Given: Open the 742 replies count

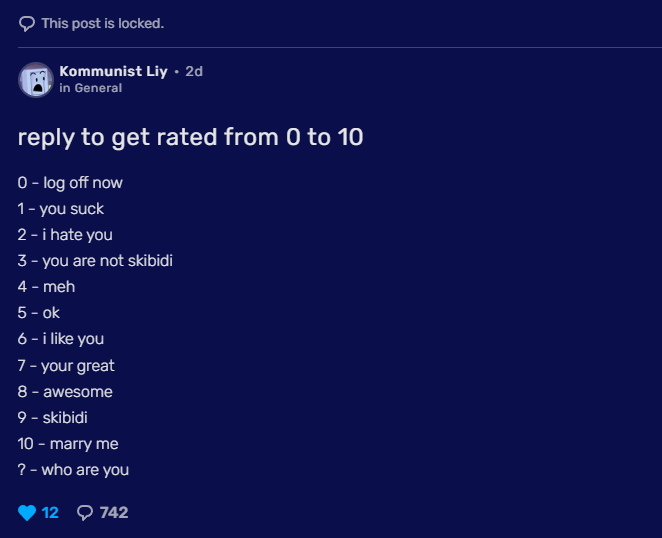Looking at the screenshot, I should (x=114, y=513).
